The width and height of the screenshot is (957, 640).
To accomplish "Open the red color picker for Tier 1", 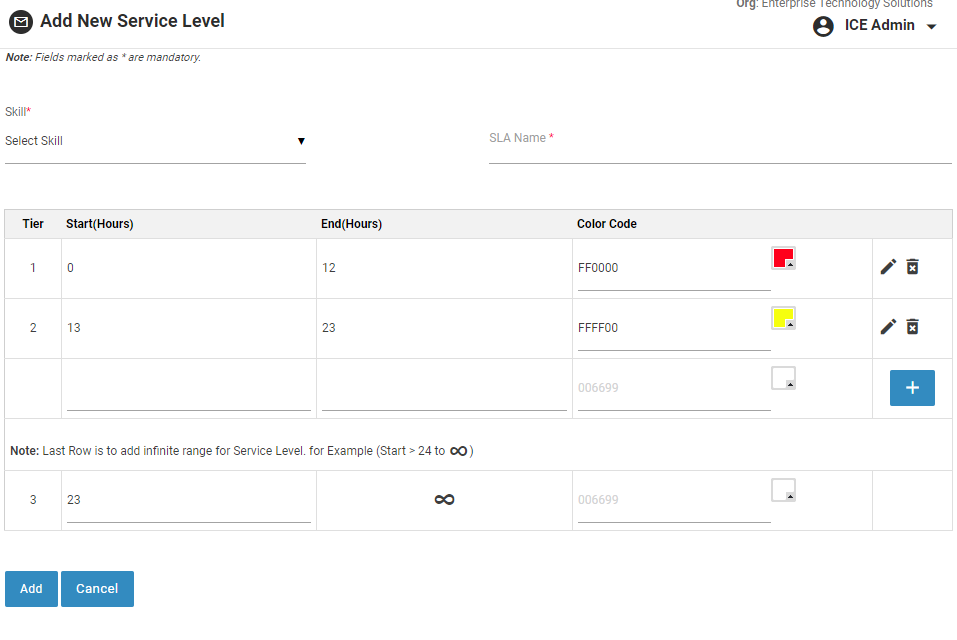I will click(x=783, y=259).
